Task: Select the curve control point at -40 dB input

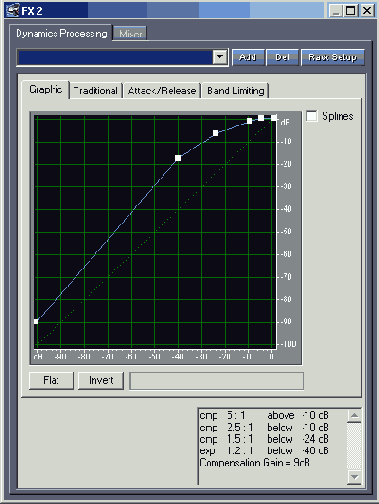Action: pyautogui.click(x=178, y=158)
